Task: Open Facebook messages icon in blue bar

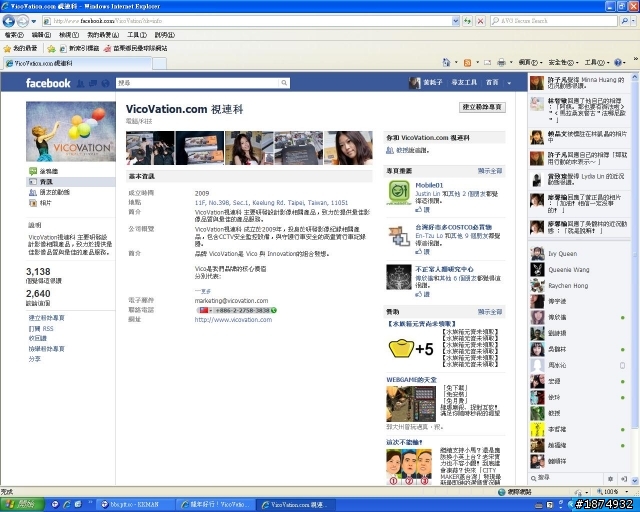Action: [x=93, y=83]
